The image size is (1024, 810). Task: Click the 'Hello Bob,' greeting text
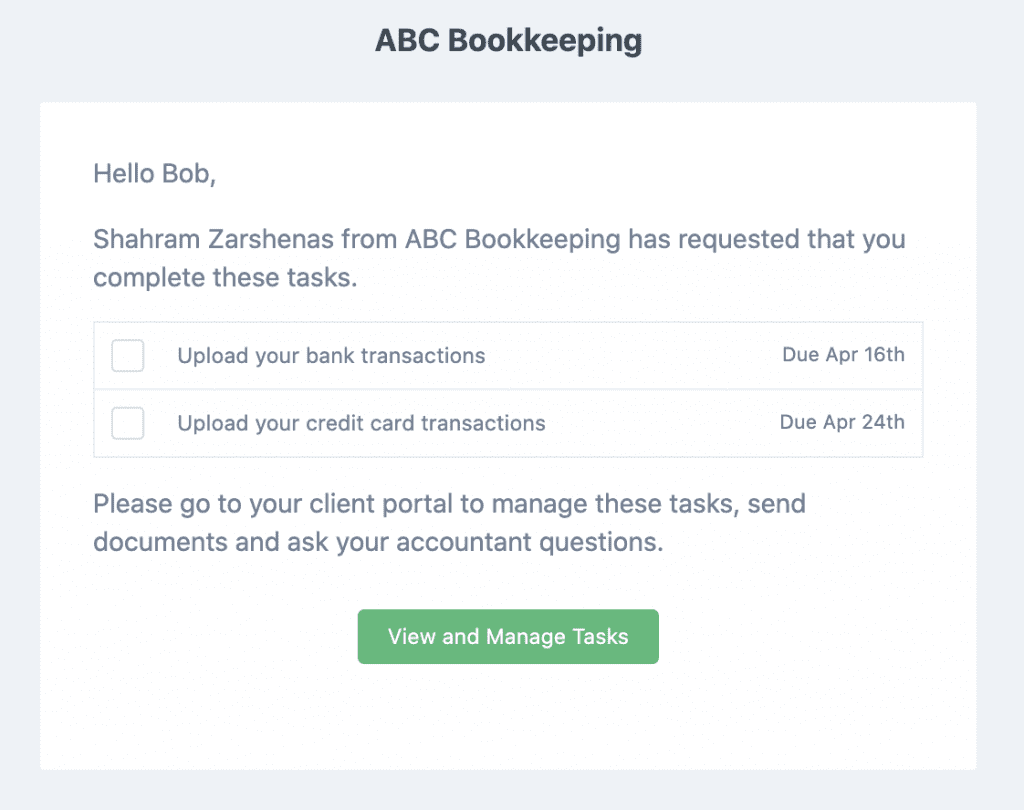155,174
